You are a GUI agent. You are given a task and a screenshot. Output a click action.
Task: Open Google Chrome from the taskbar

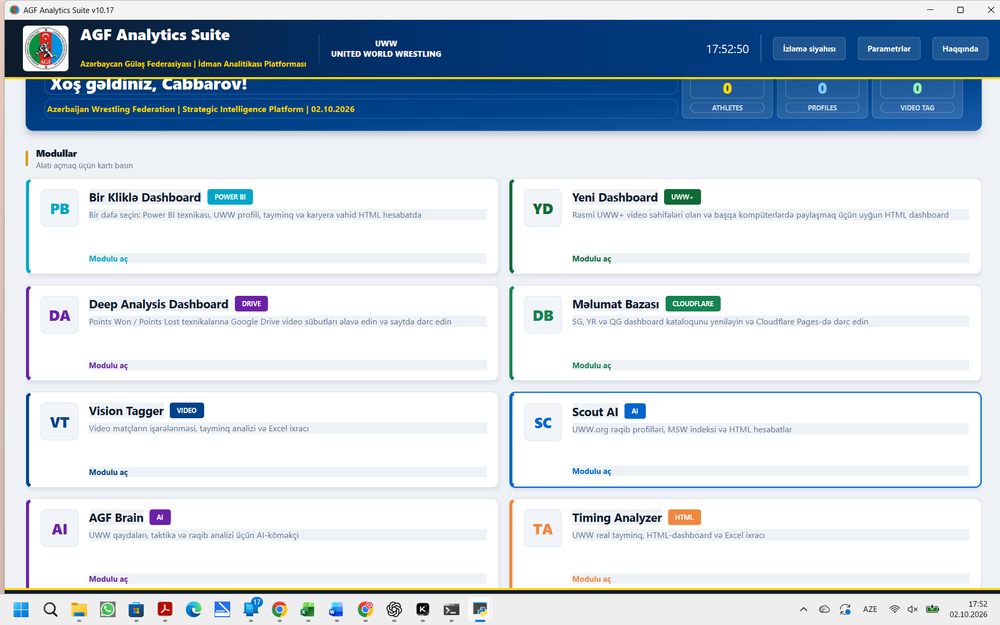pos(279,610)
